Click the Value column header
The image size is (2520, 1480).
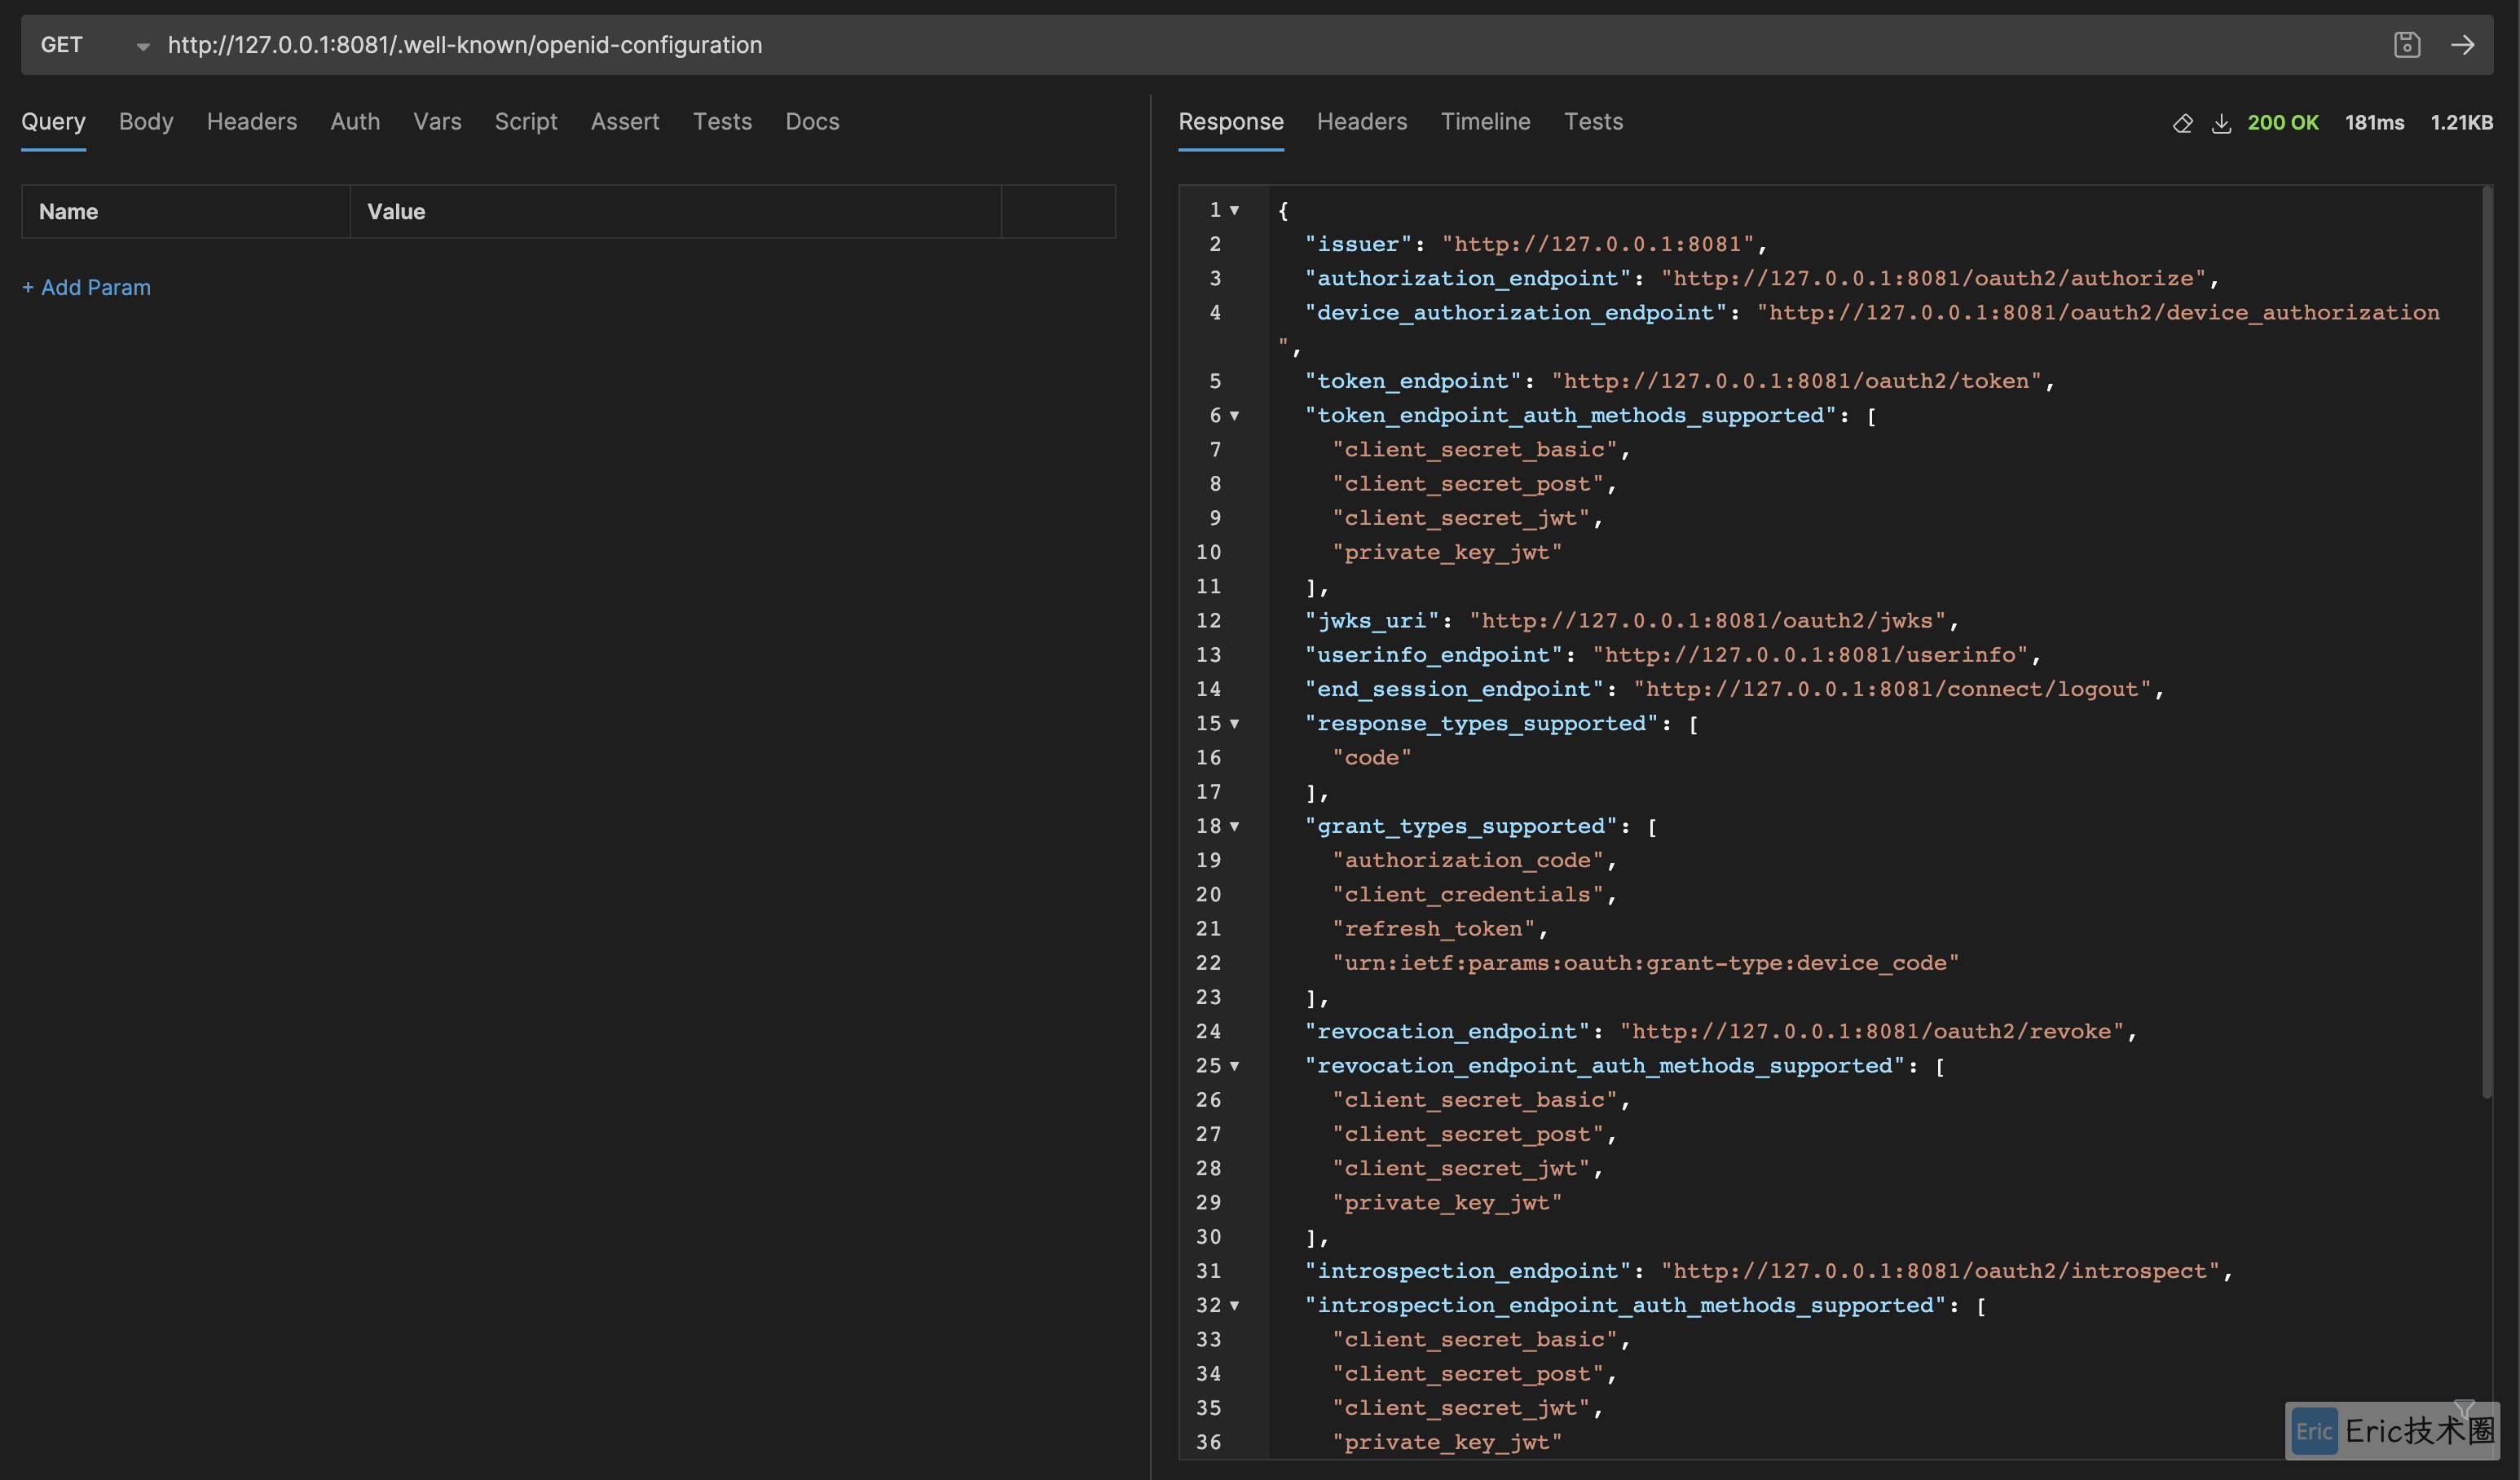(676, 212)
